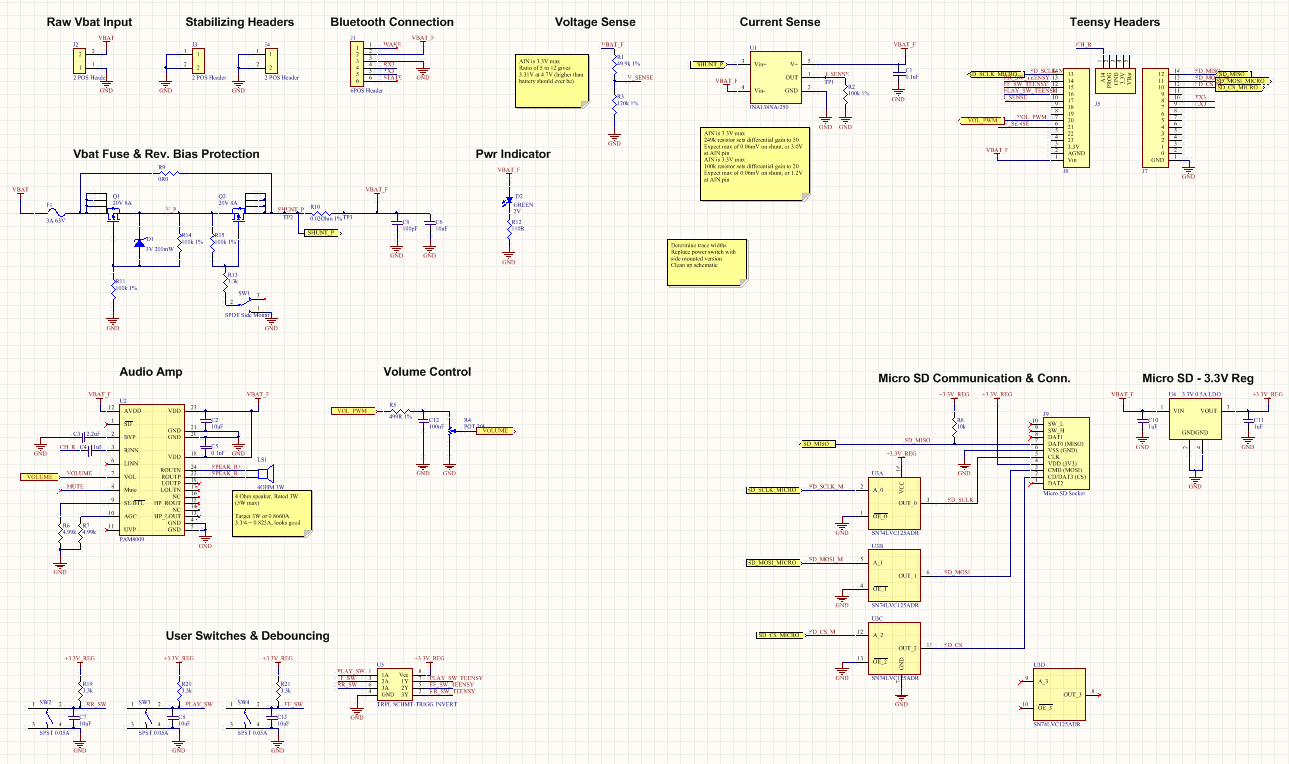The height and width of the screenshot is (764, 1289).
Task: Click the "Current Sense" section title
Action: point(780,22)
